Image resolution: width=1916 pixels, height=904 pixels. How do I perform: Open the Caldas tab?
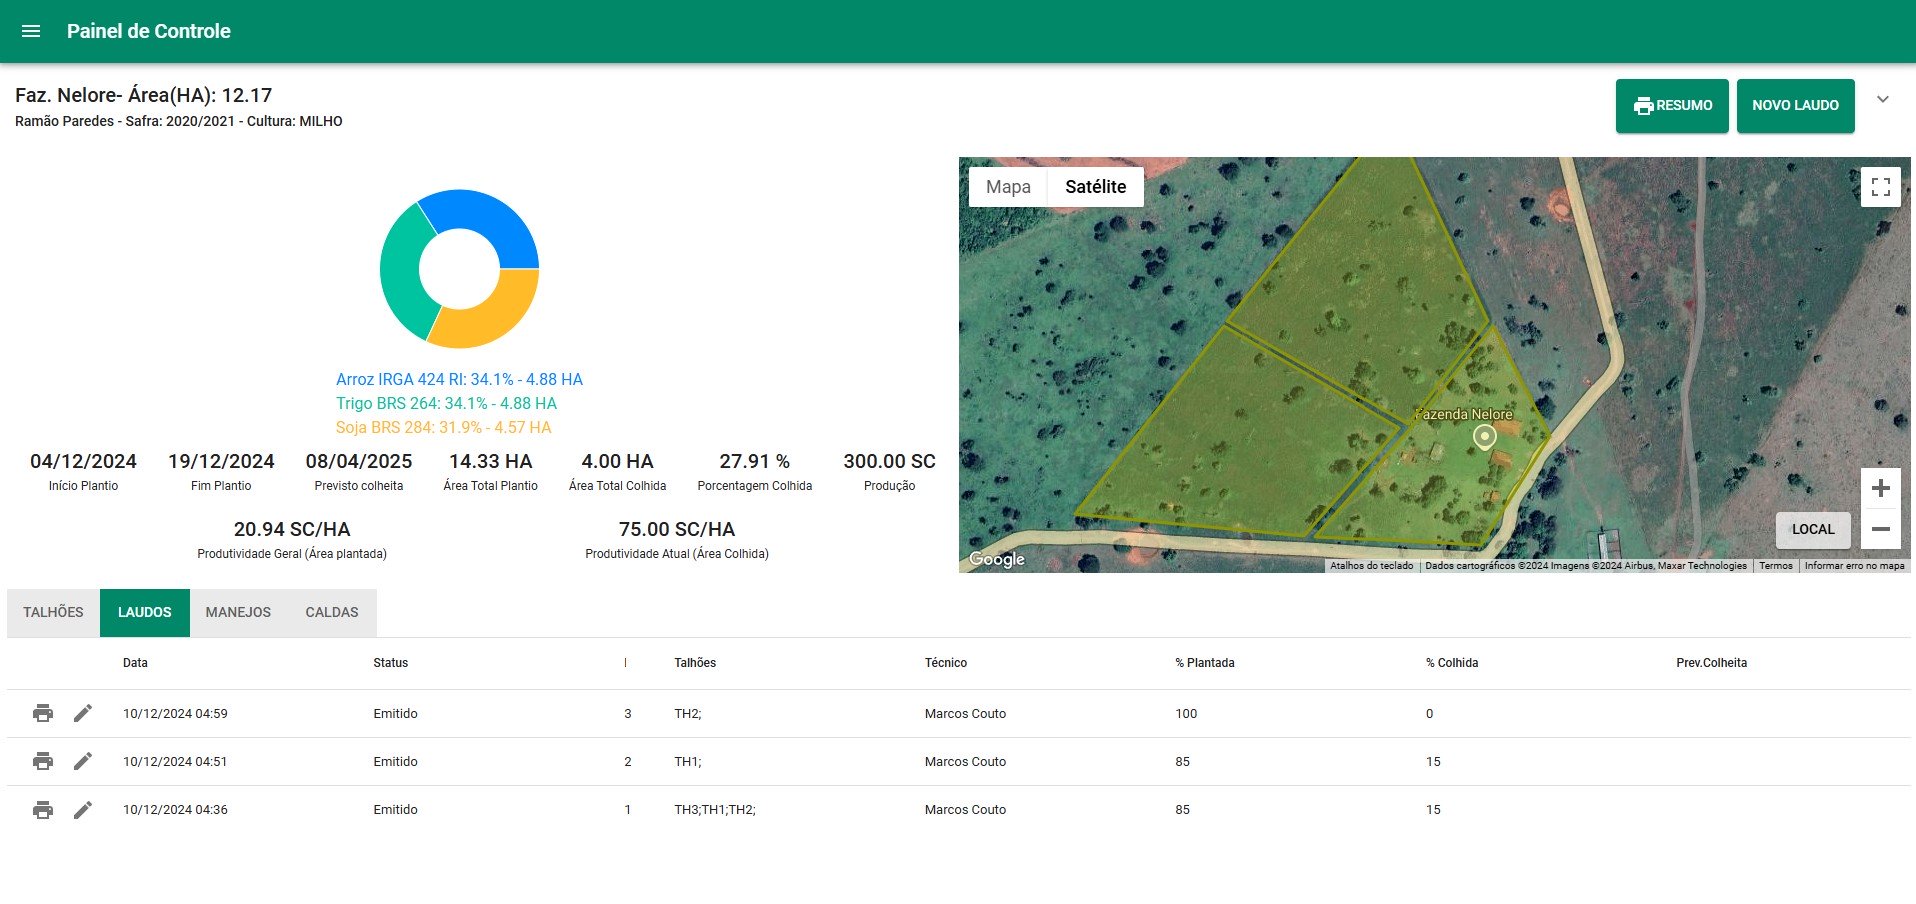point(331,612)
